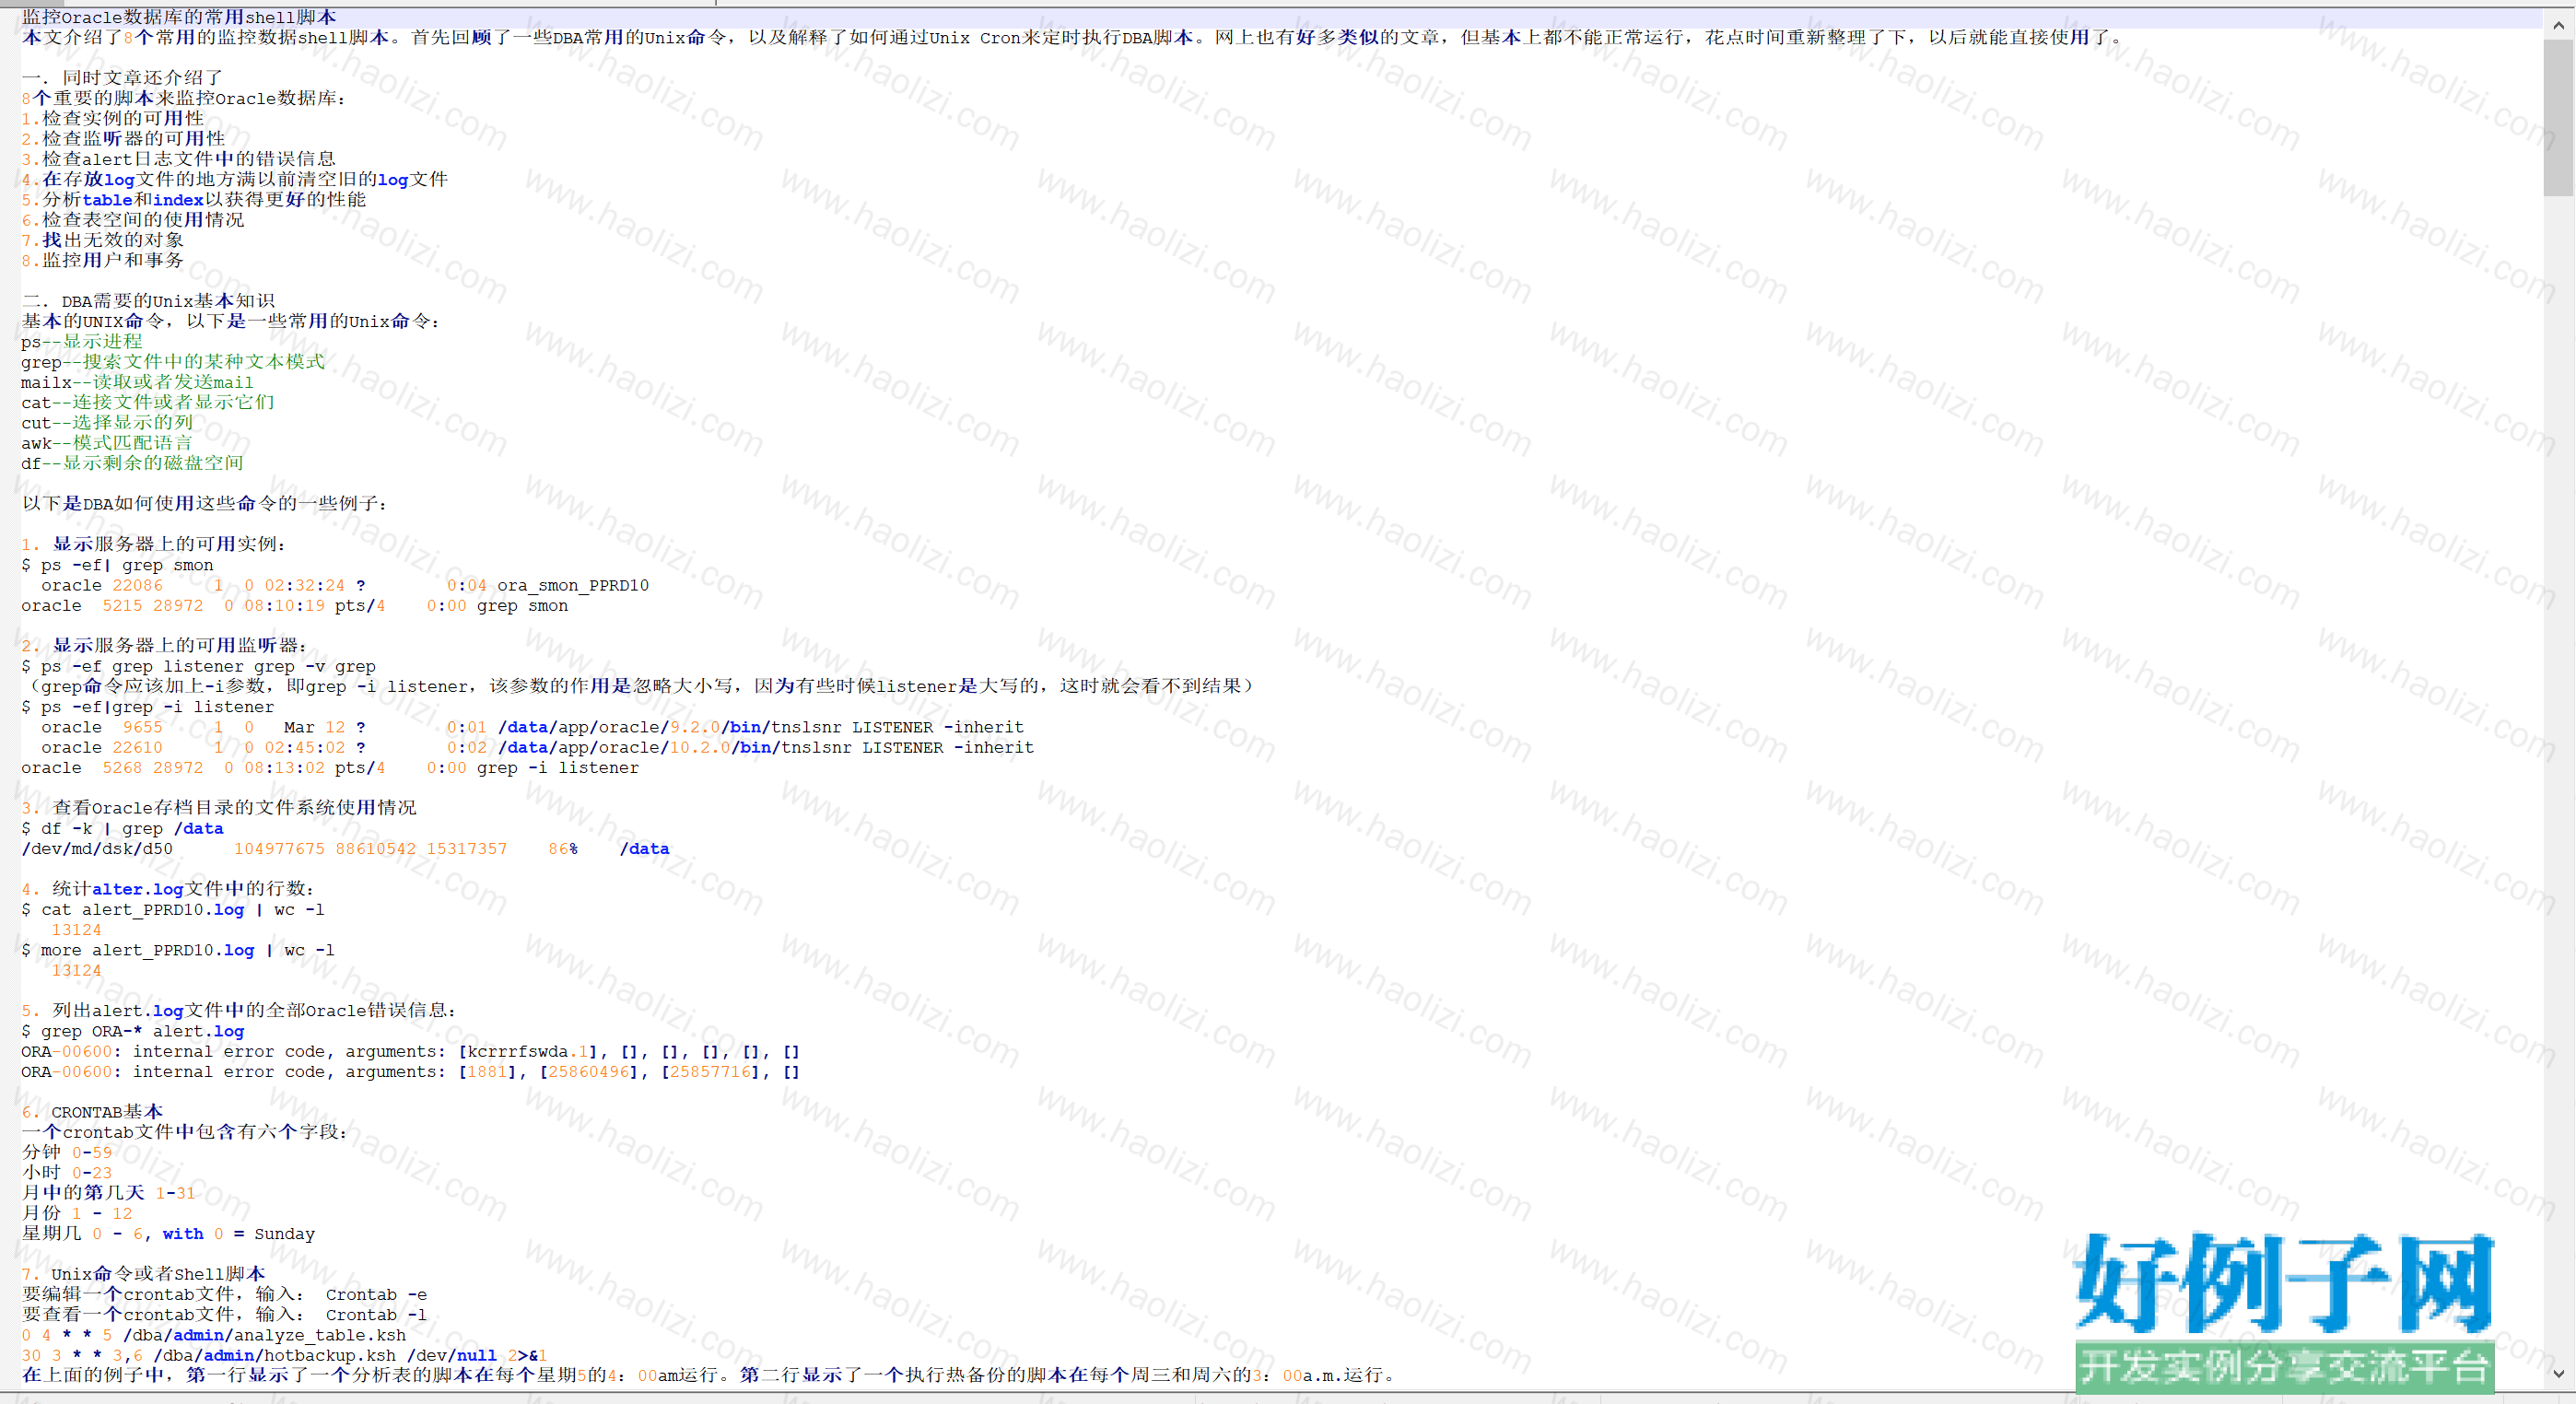Screen dimensions: 2576x1404
Task: Click the heading "7. Unix命令或者Shell脚本"
Action: point(143,1273)
